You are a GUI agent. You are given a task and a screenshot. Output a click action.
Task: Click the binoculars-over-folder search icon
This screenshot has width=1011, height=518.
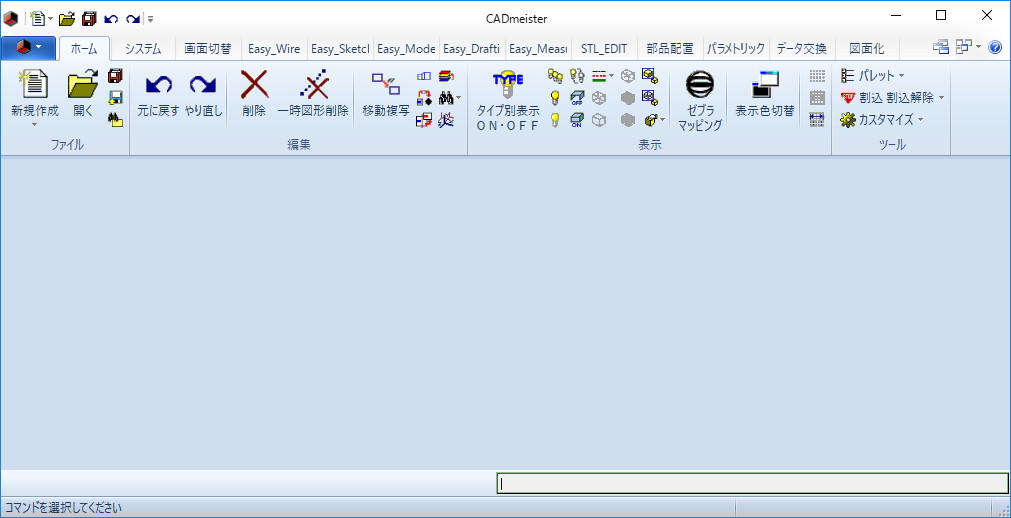115,119
